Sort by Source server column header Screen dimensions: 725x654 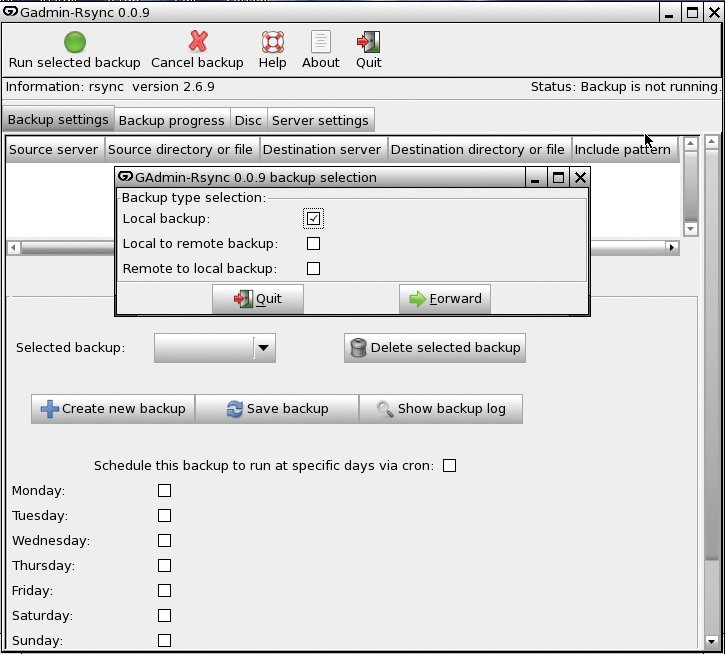55,149
